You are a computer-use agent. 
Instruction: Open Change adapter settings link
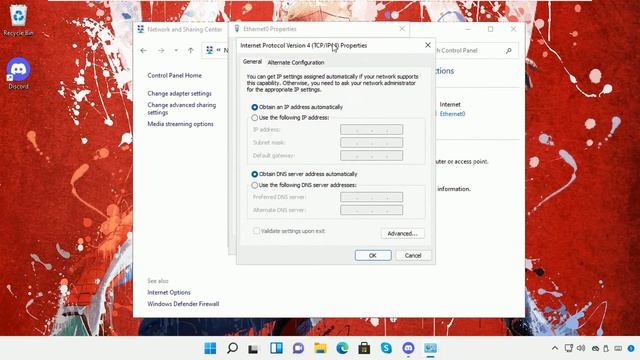(179, 93)
